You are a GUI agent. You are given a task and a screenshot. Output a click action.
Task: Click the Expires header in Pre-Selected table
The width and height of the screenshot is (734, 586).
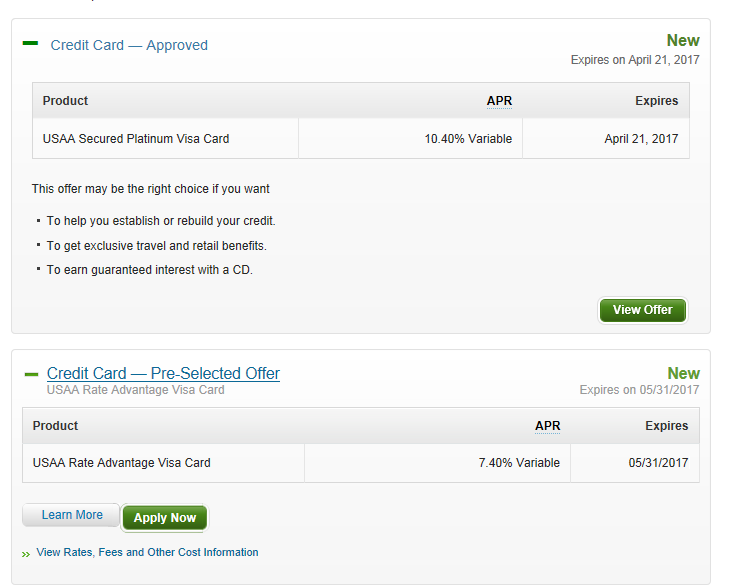point(667,425)
